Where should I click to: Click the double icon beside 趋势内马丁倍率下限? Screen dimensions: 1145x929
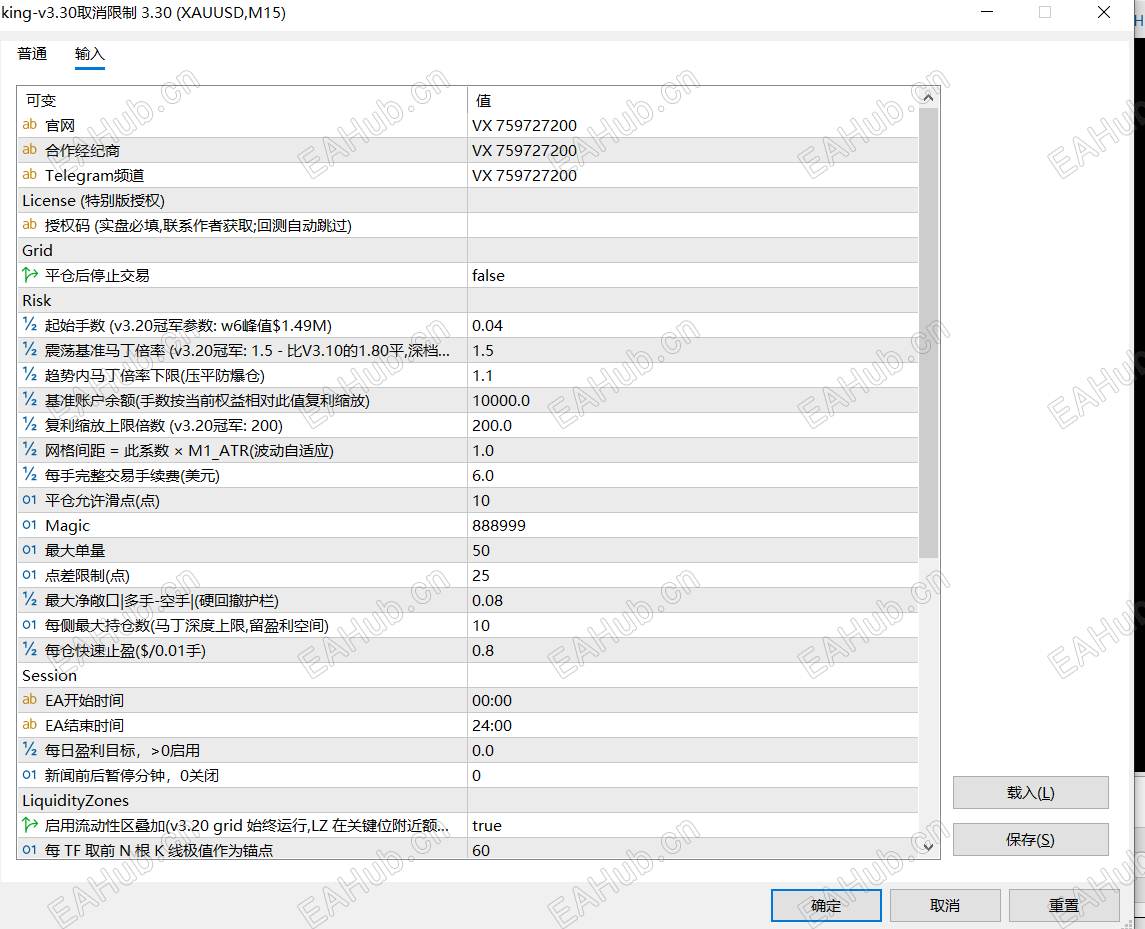click(x=29, y=375)
